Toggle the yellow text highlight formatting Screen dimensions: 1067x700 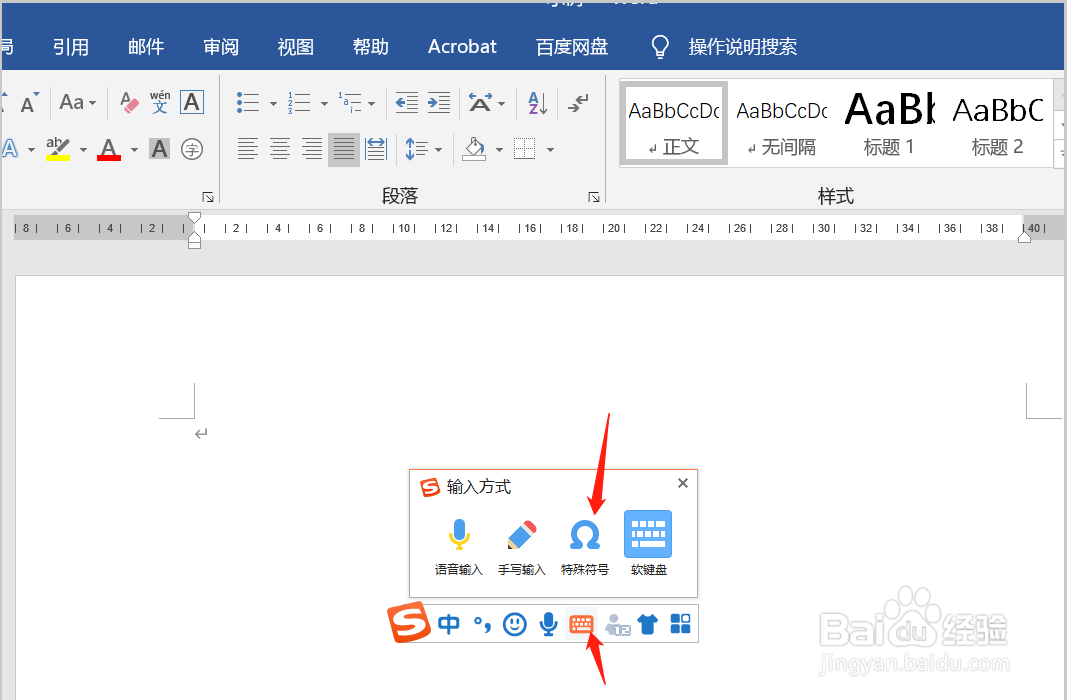coord(58,149)
